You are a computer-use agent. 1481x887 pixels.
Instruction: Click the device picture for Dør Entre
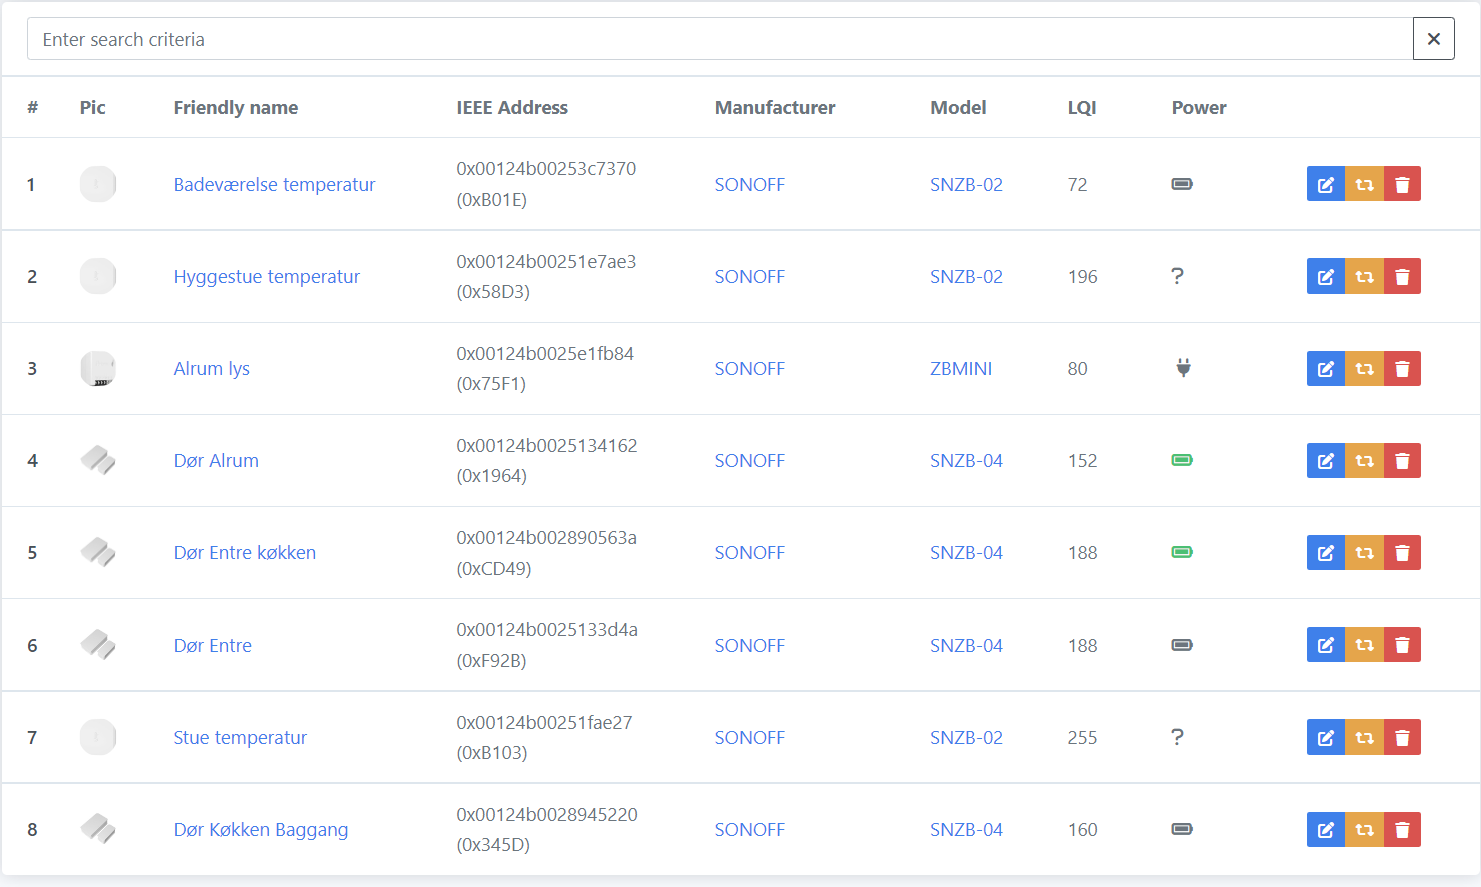coord(97,645)
